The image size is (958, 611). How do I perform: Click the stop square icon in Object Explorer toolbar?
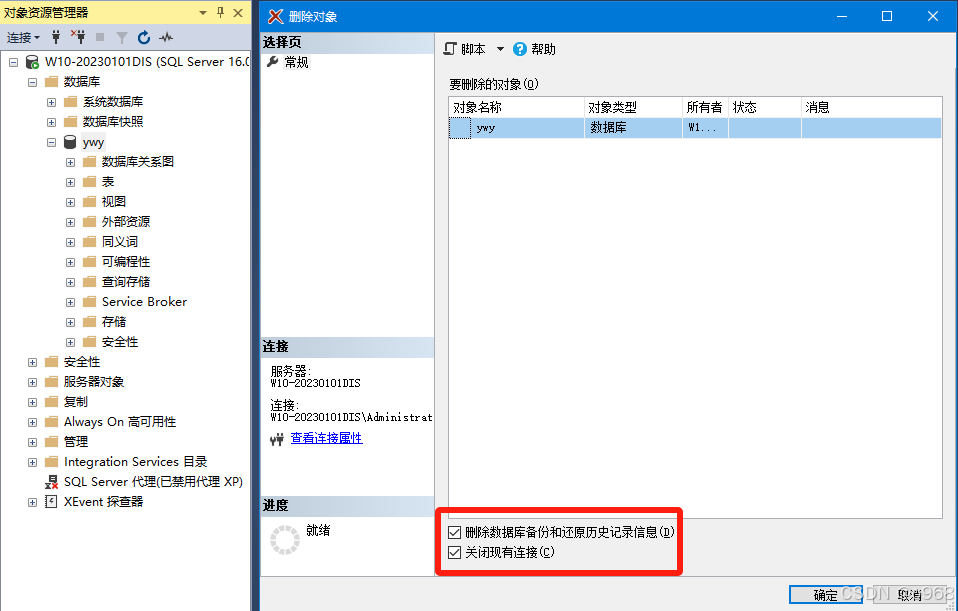pos(100,37)
